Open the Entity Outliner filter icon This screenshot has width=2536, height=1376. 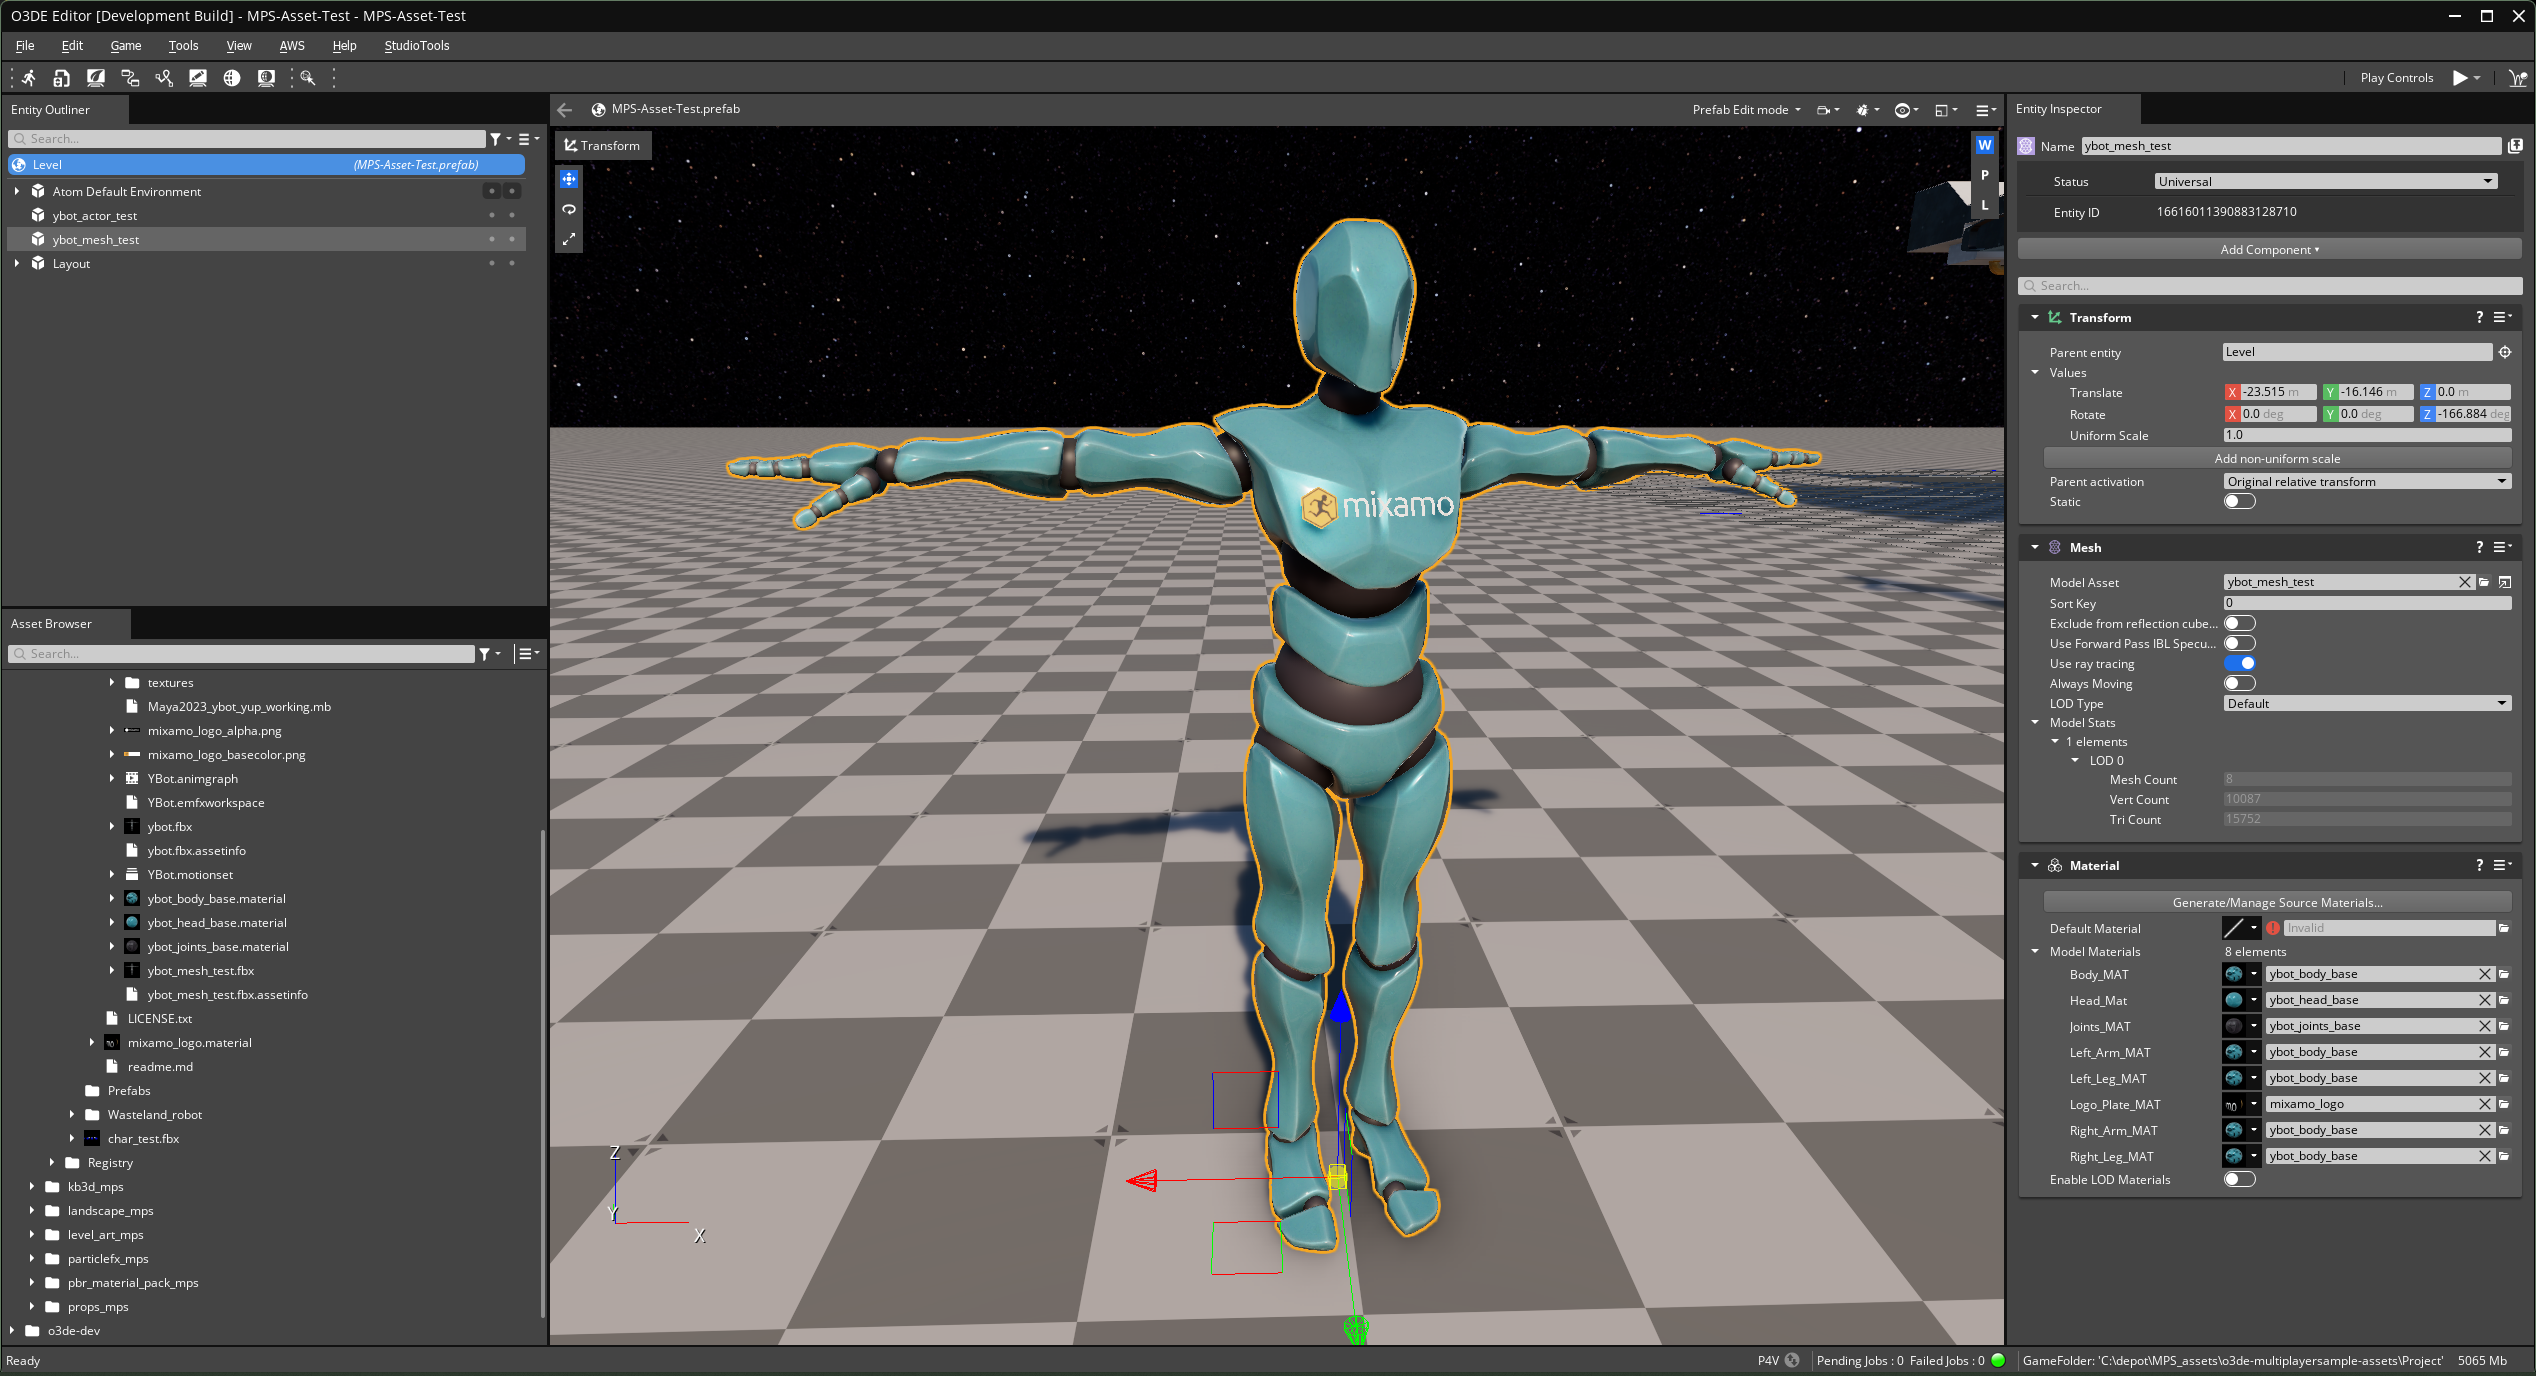click(496, 139)
